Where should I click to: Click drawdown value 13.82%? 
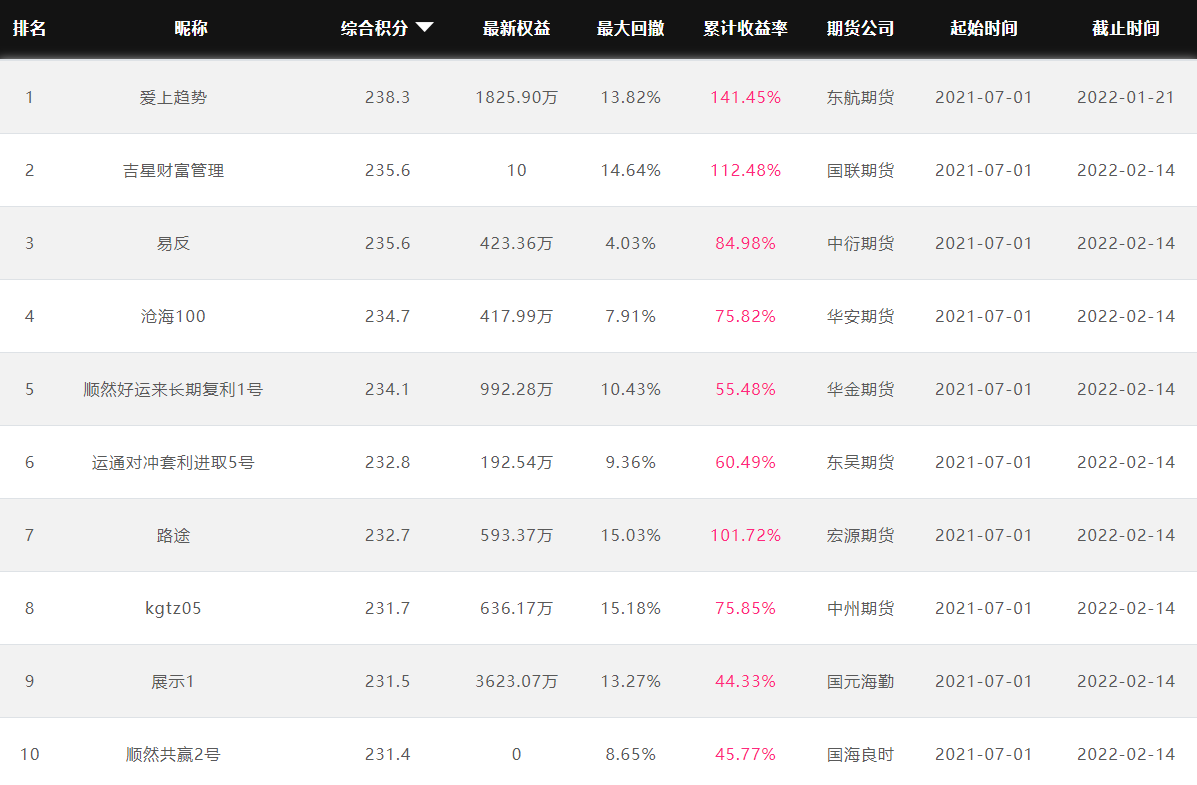[x=631, y=98]
